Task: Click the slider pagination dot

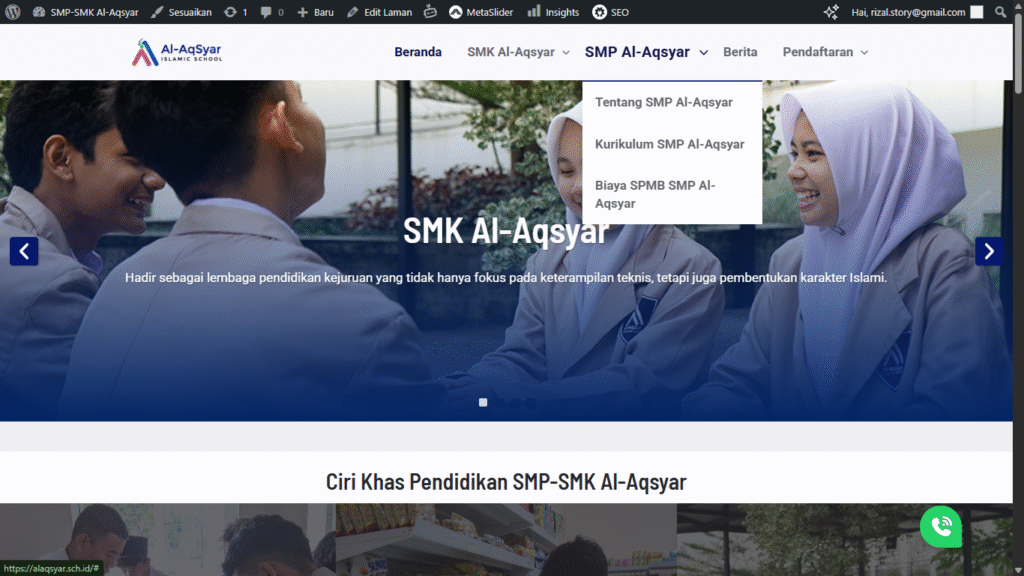Action: [x=483, y=402]
